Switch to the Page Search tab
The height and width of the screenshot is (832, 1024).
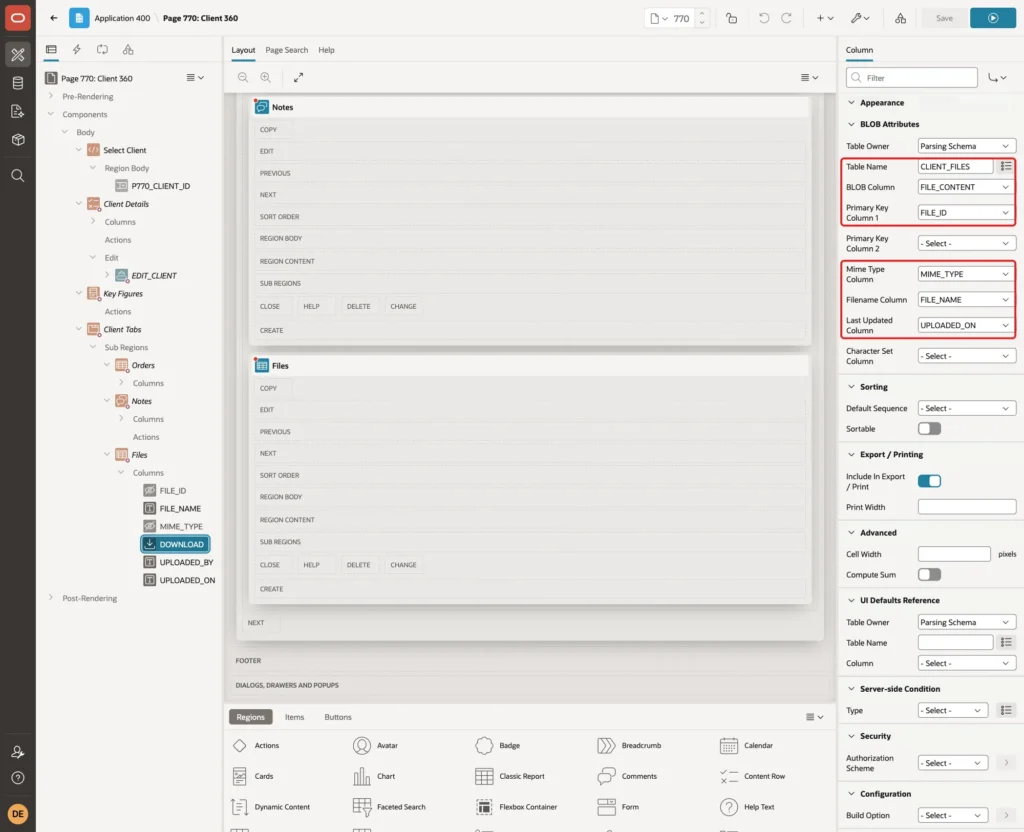(286, 50)
